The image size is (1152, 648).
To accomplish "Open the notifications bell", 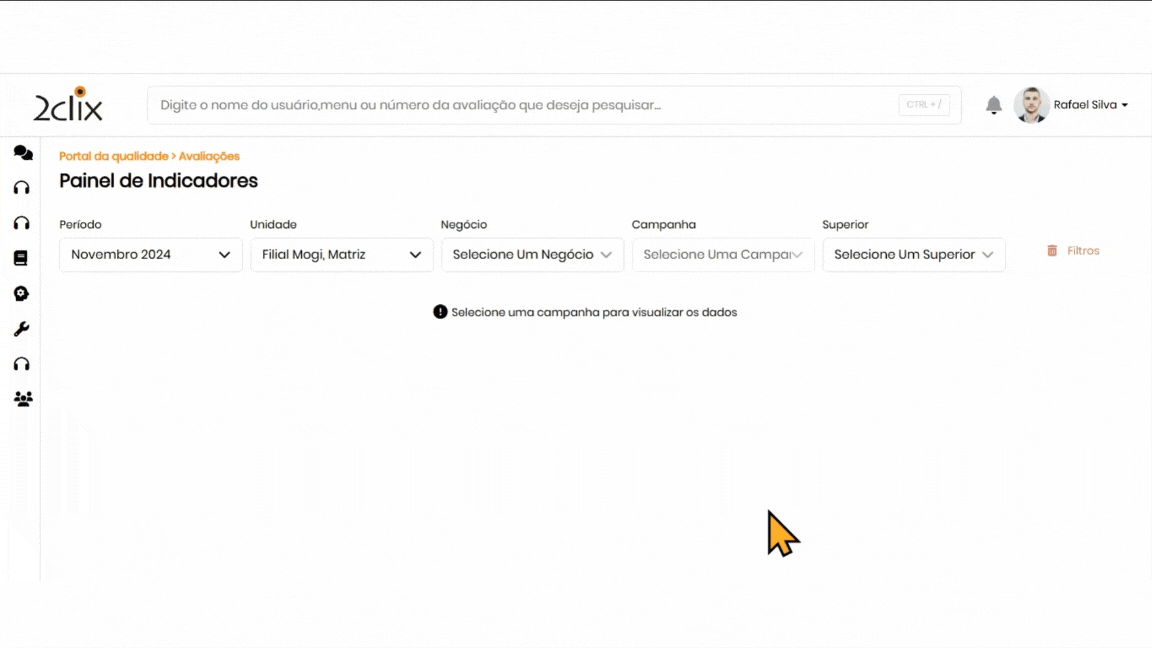I will click(x=993, y=105).
